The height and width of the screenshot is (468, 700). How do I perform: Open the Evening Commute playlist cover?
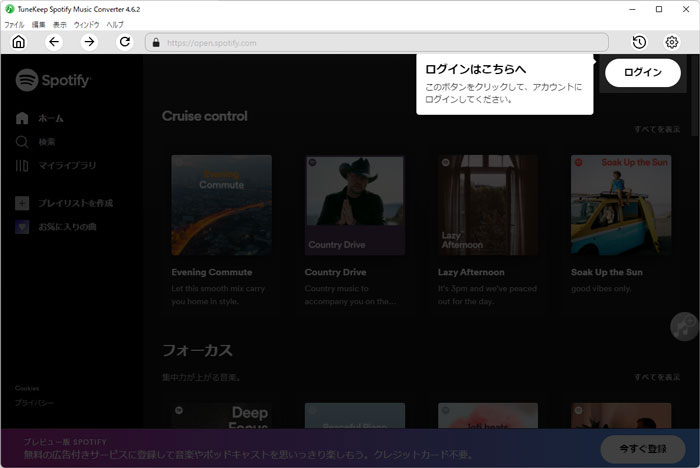coord(221,205)
